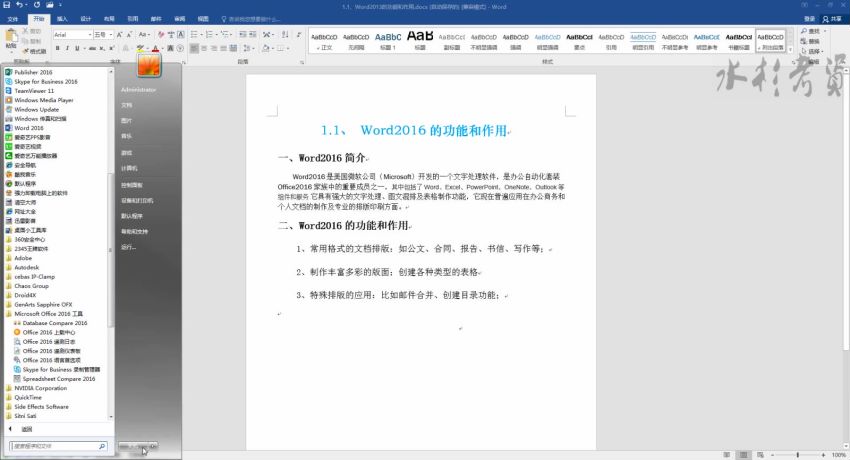Open 计算机 from start menu right pane
The image size is (850, 460).
point(129,169)
